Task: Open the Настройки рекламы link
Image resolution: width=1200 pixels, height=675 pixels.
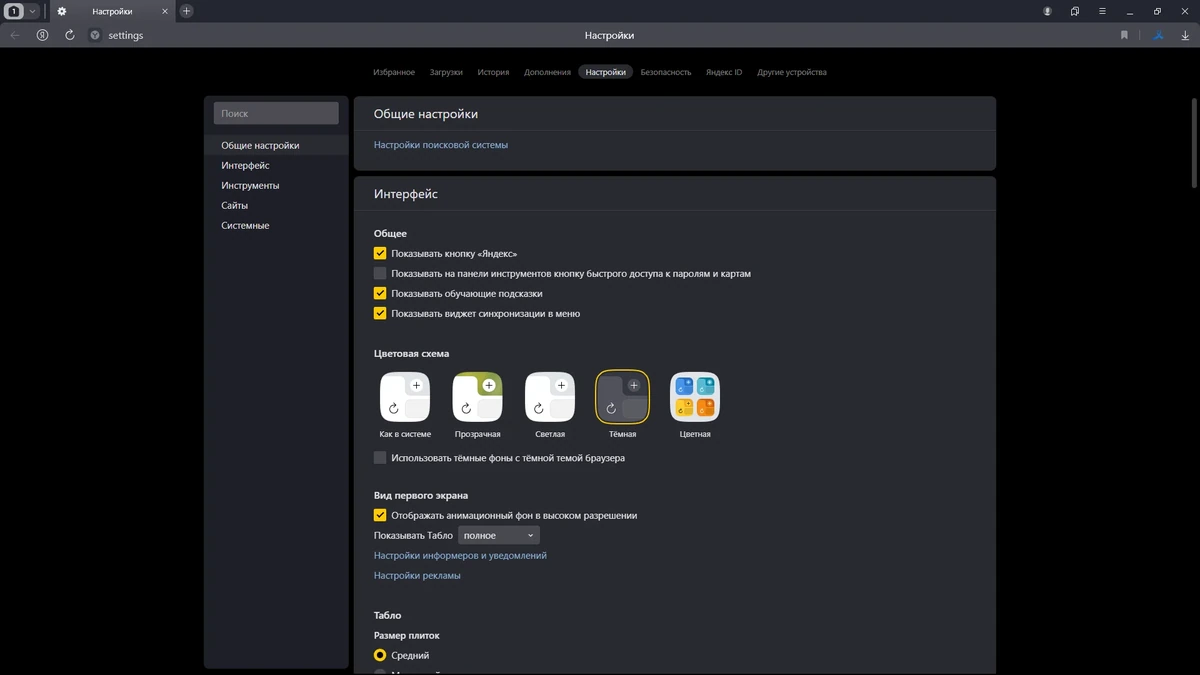Action: [x=417, y=575]
